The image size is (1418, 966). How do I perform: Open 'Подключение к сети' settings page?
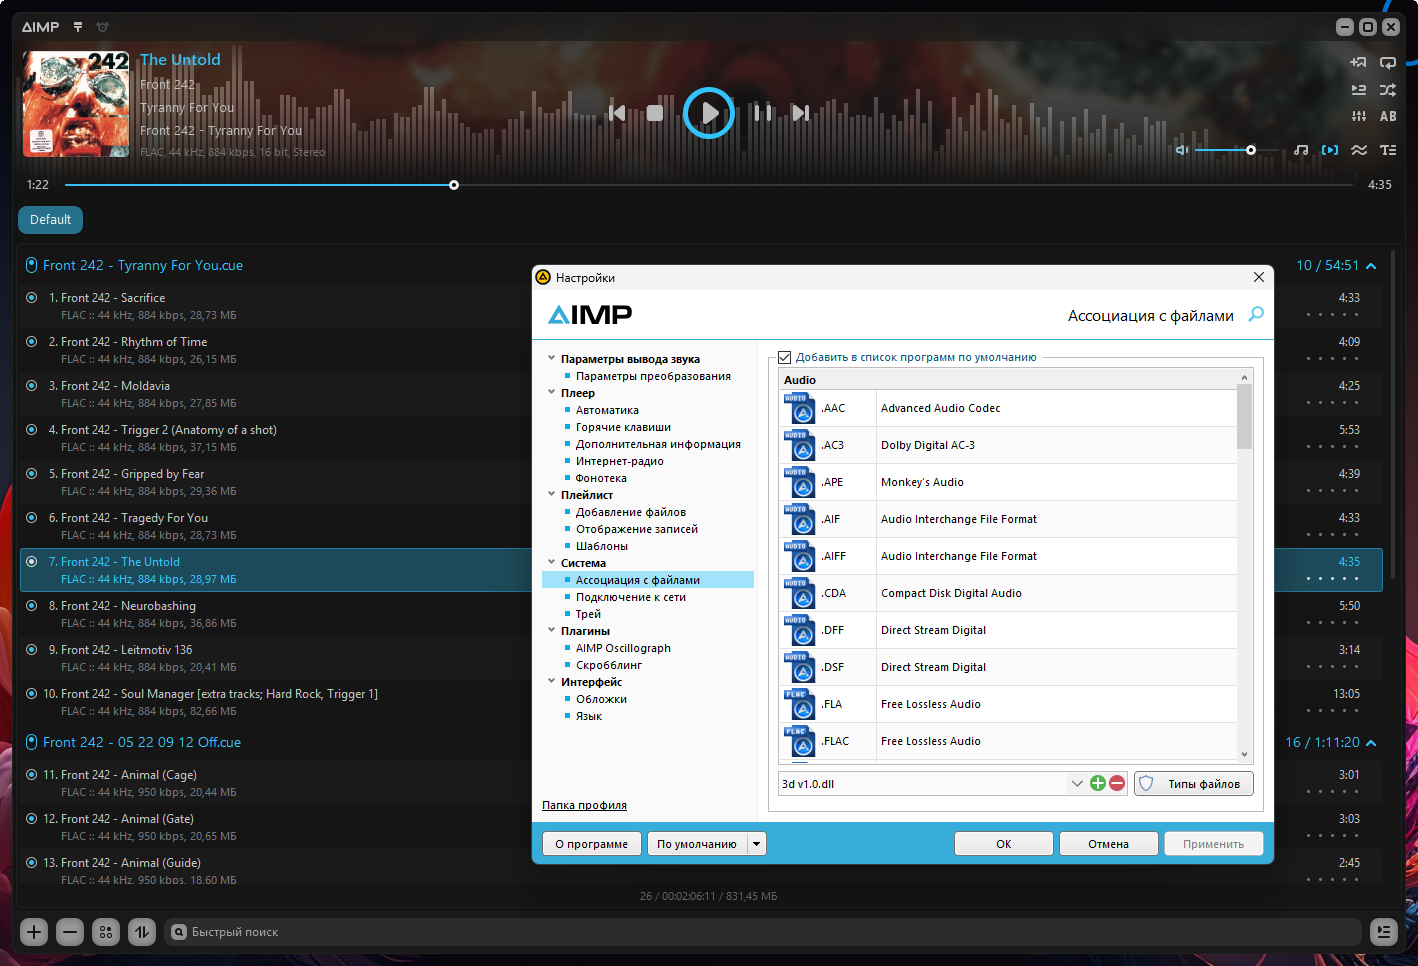click(x=630, y=597)
